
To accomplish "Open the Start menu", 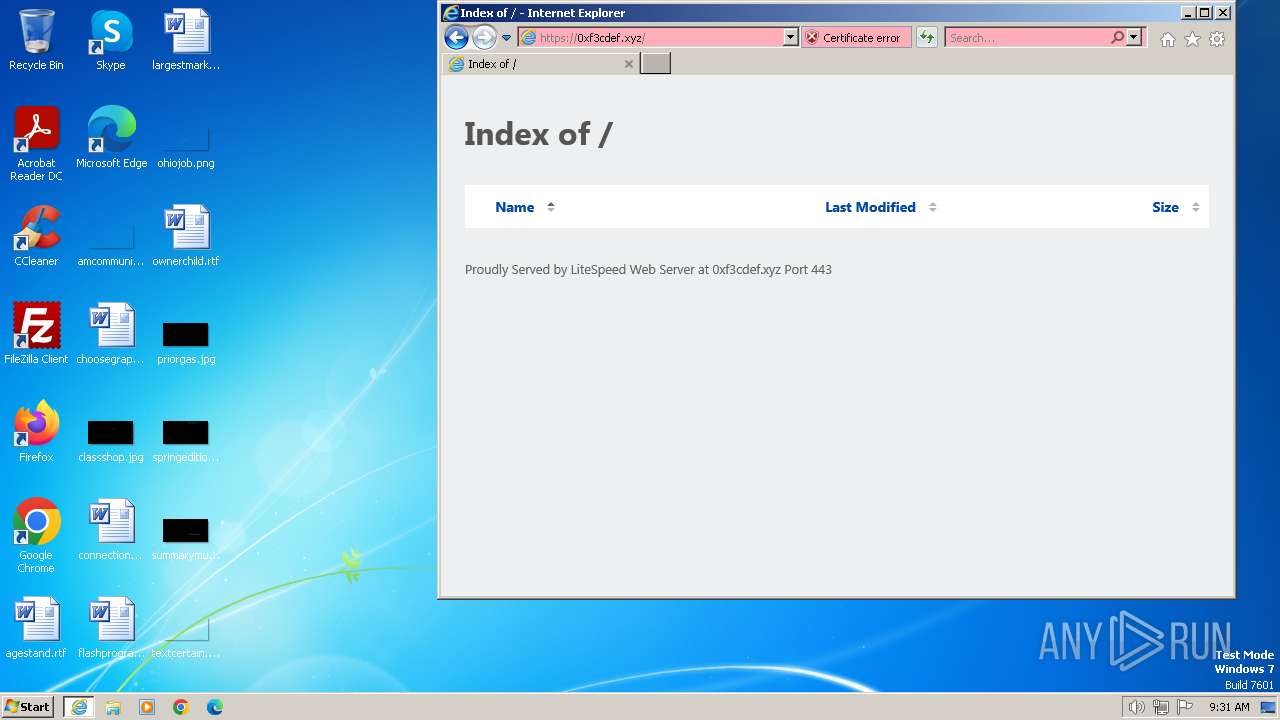I will [28, 707].
